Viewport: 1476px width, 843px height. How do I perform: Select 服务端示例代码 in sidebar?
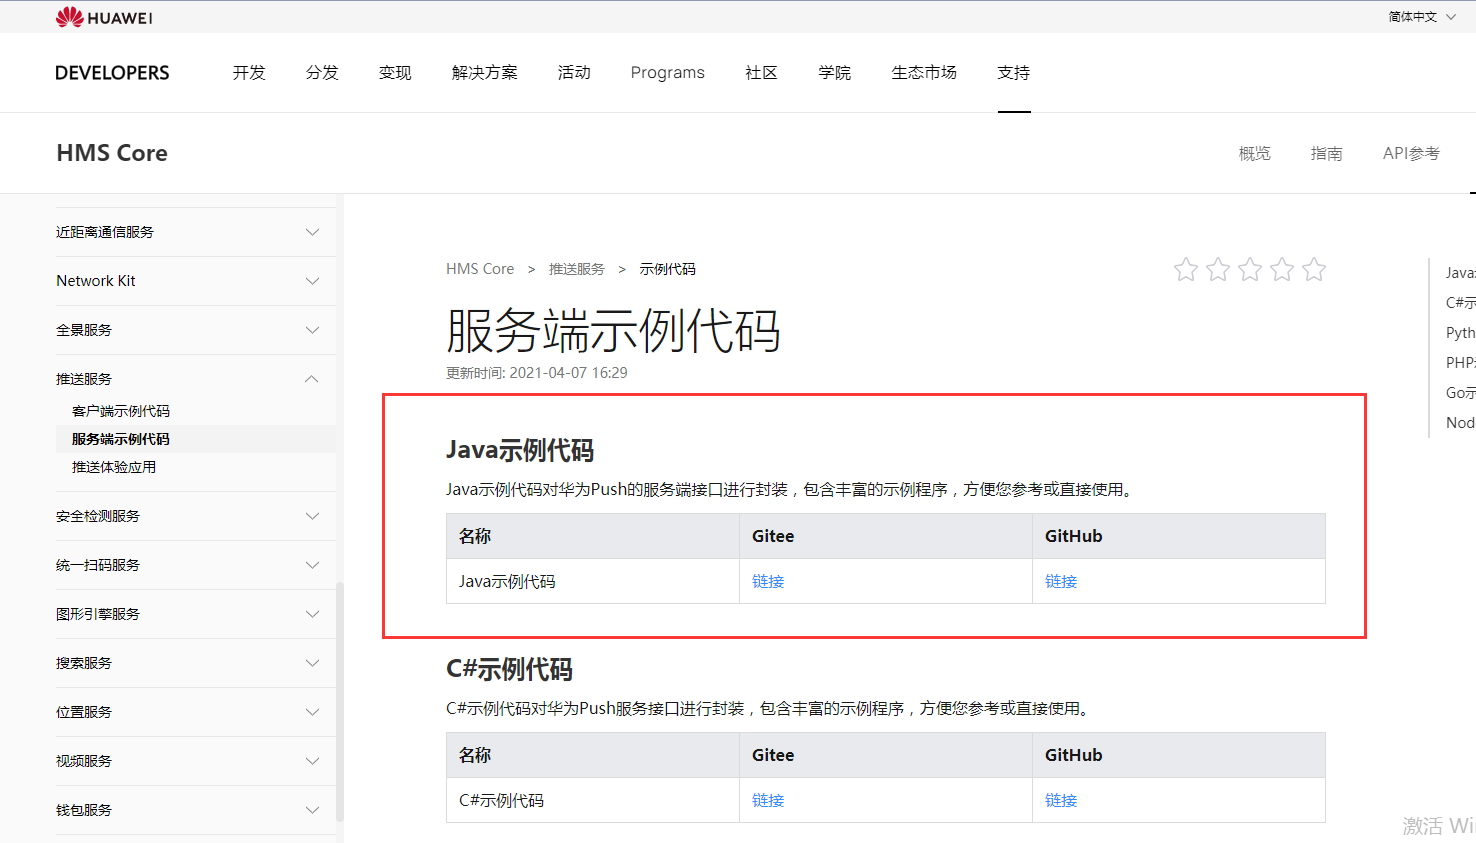pos(196,439)
